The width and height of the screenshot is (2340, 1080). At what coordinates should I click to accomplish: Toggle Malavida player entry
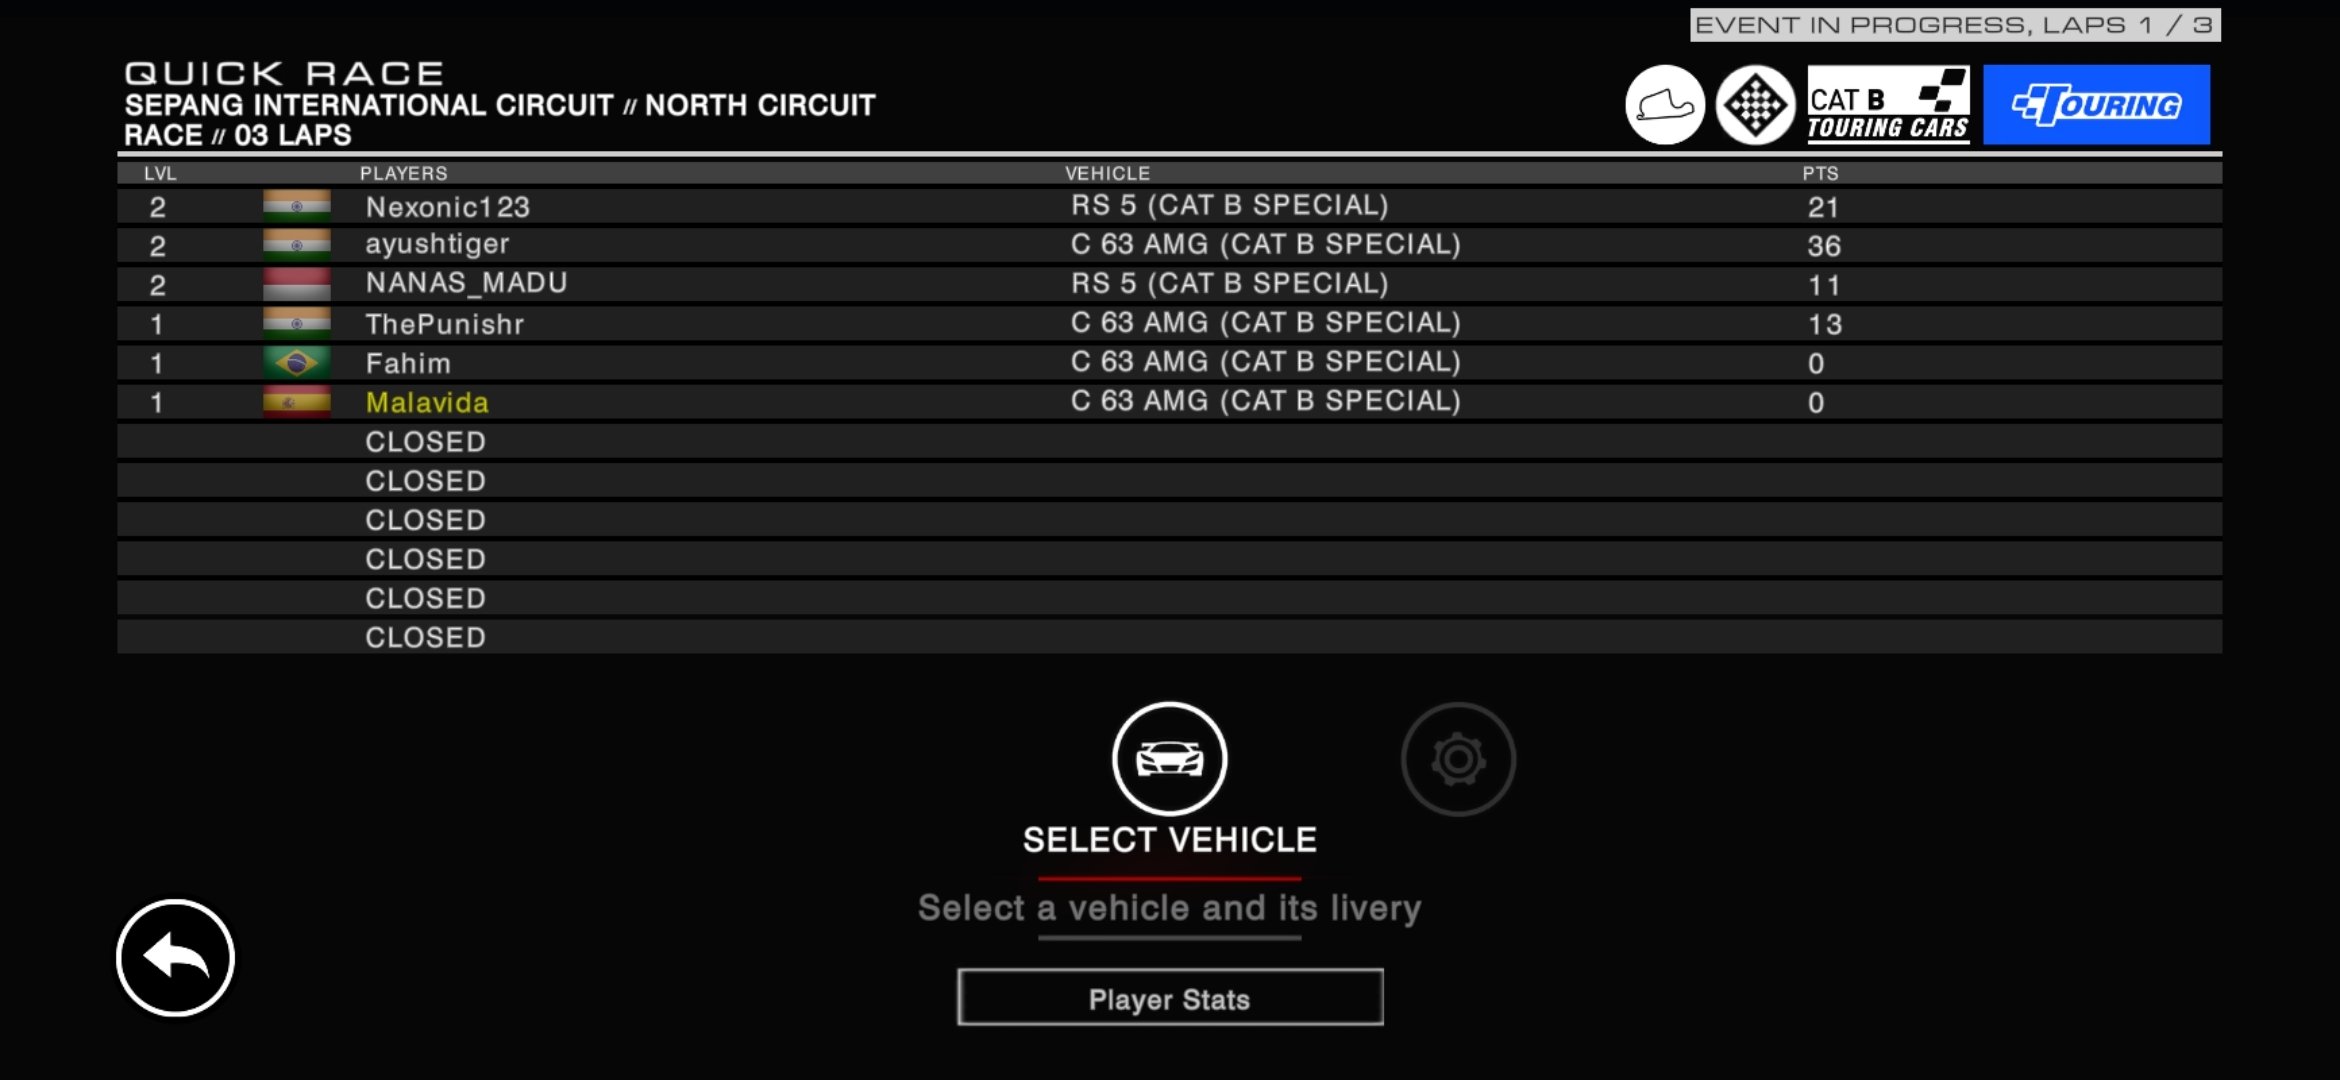[x=425, y=401]
